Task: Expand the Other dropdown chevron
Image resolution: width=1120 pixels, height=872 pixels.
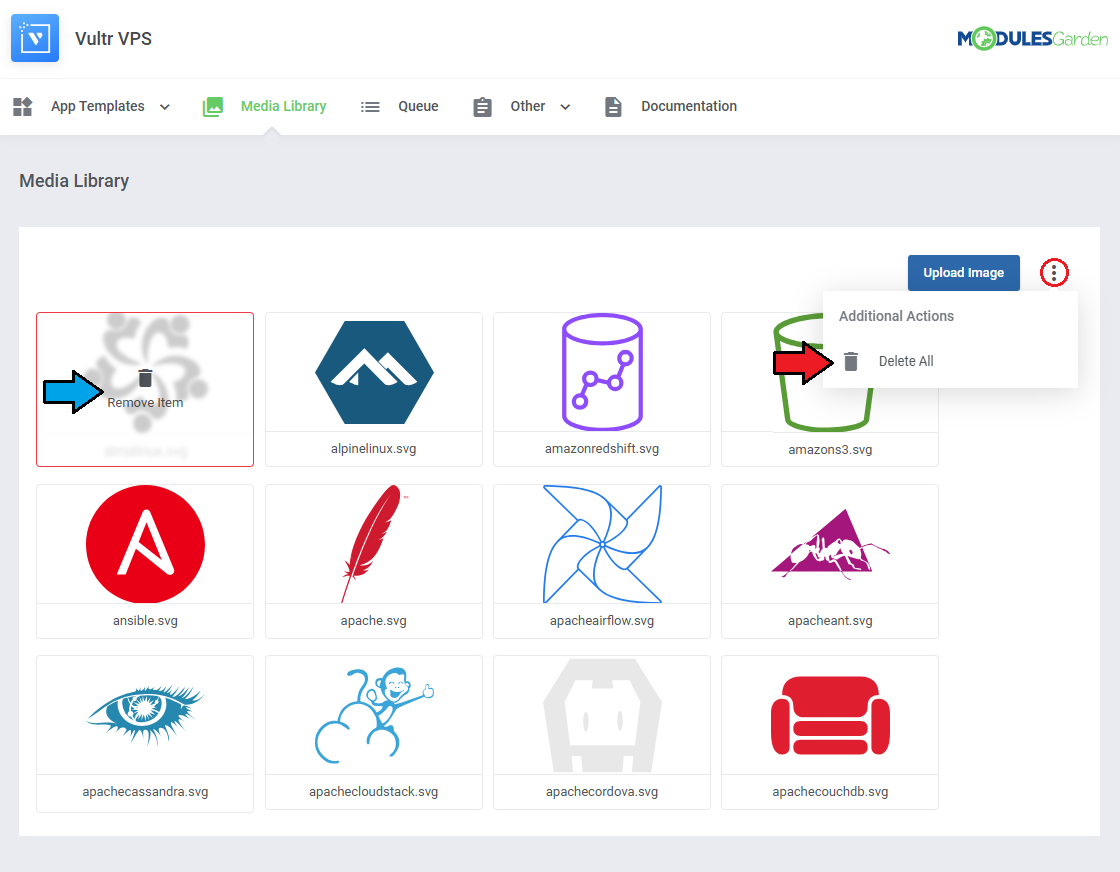Action: [x=565, y=107]
